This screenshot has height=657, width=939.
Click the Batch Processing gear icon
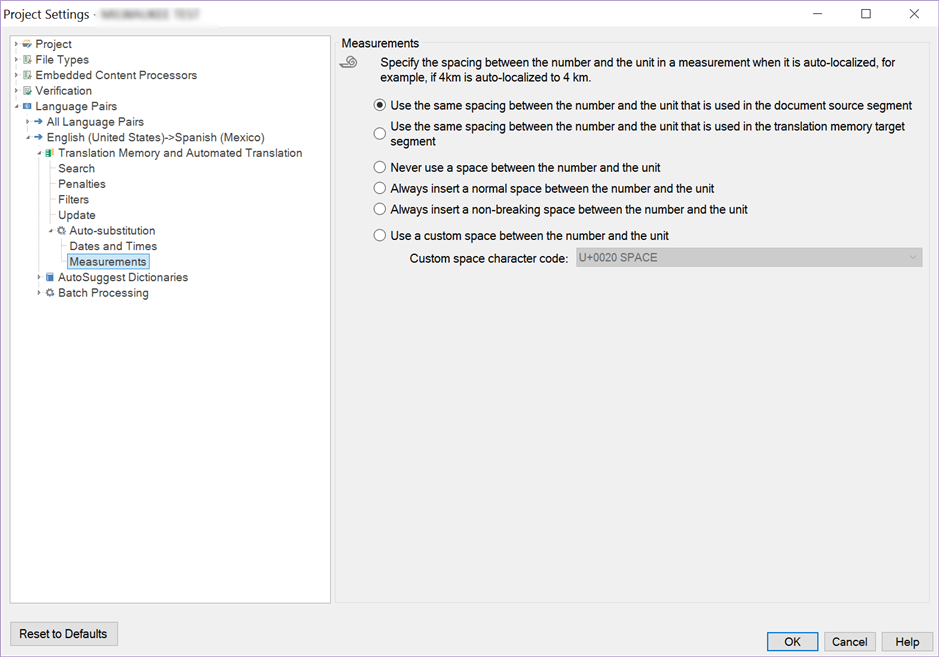pyautogui.click(x=50, y=293)
